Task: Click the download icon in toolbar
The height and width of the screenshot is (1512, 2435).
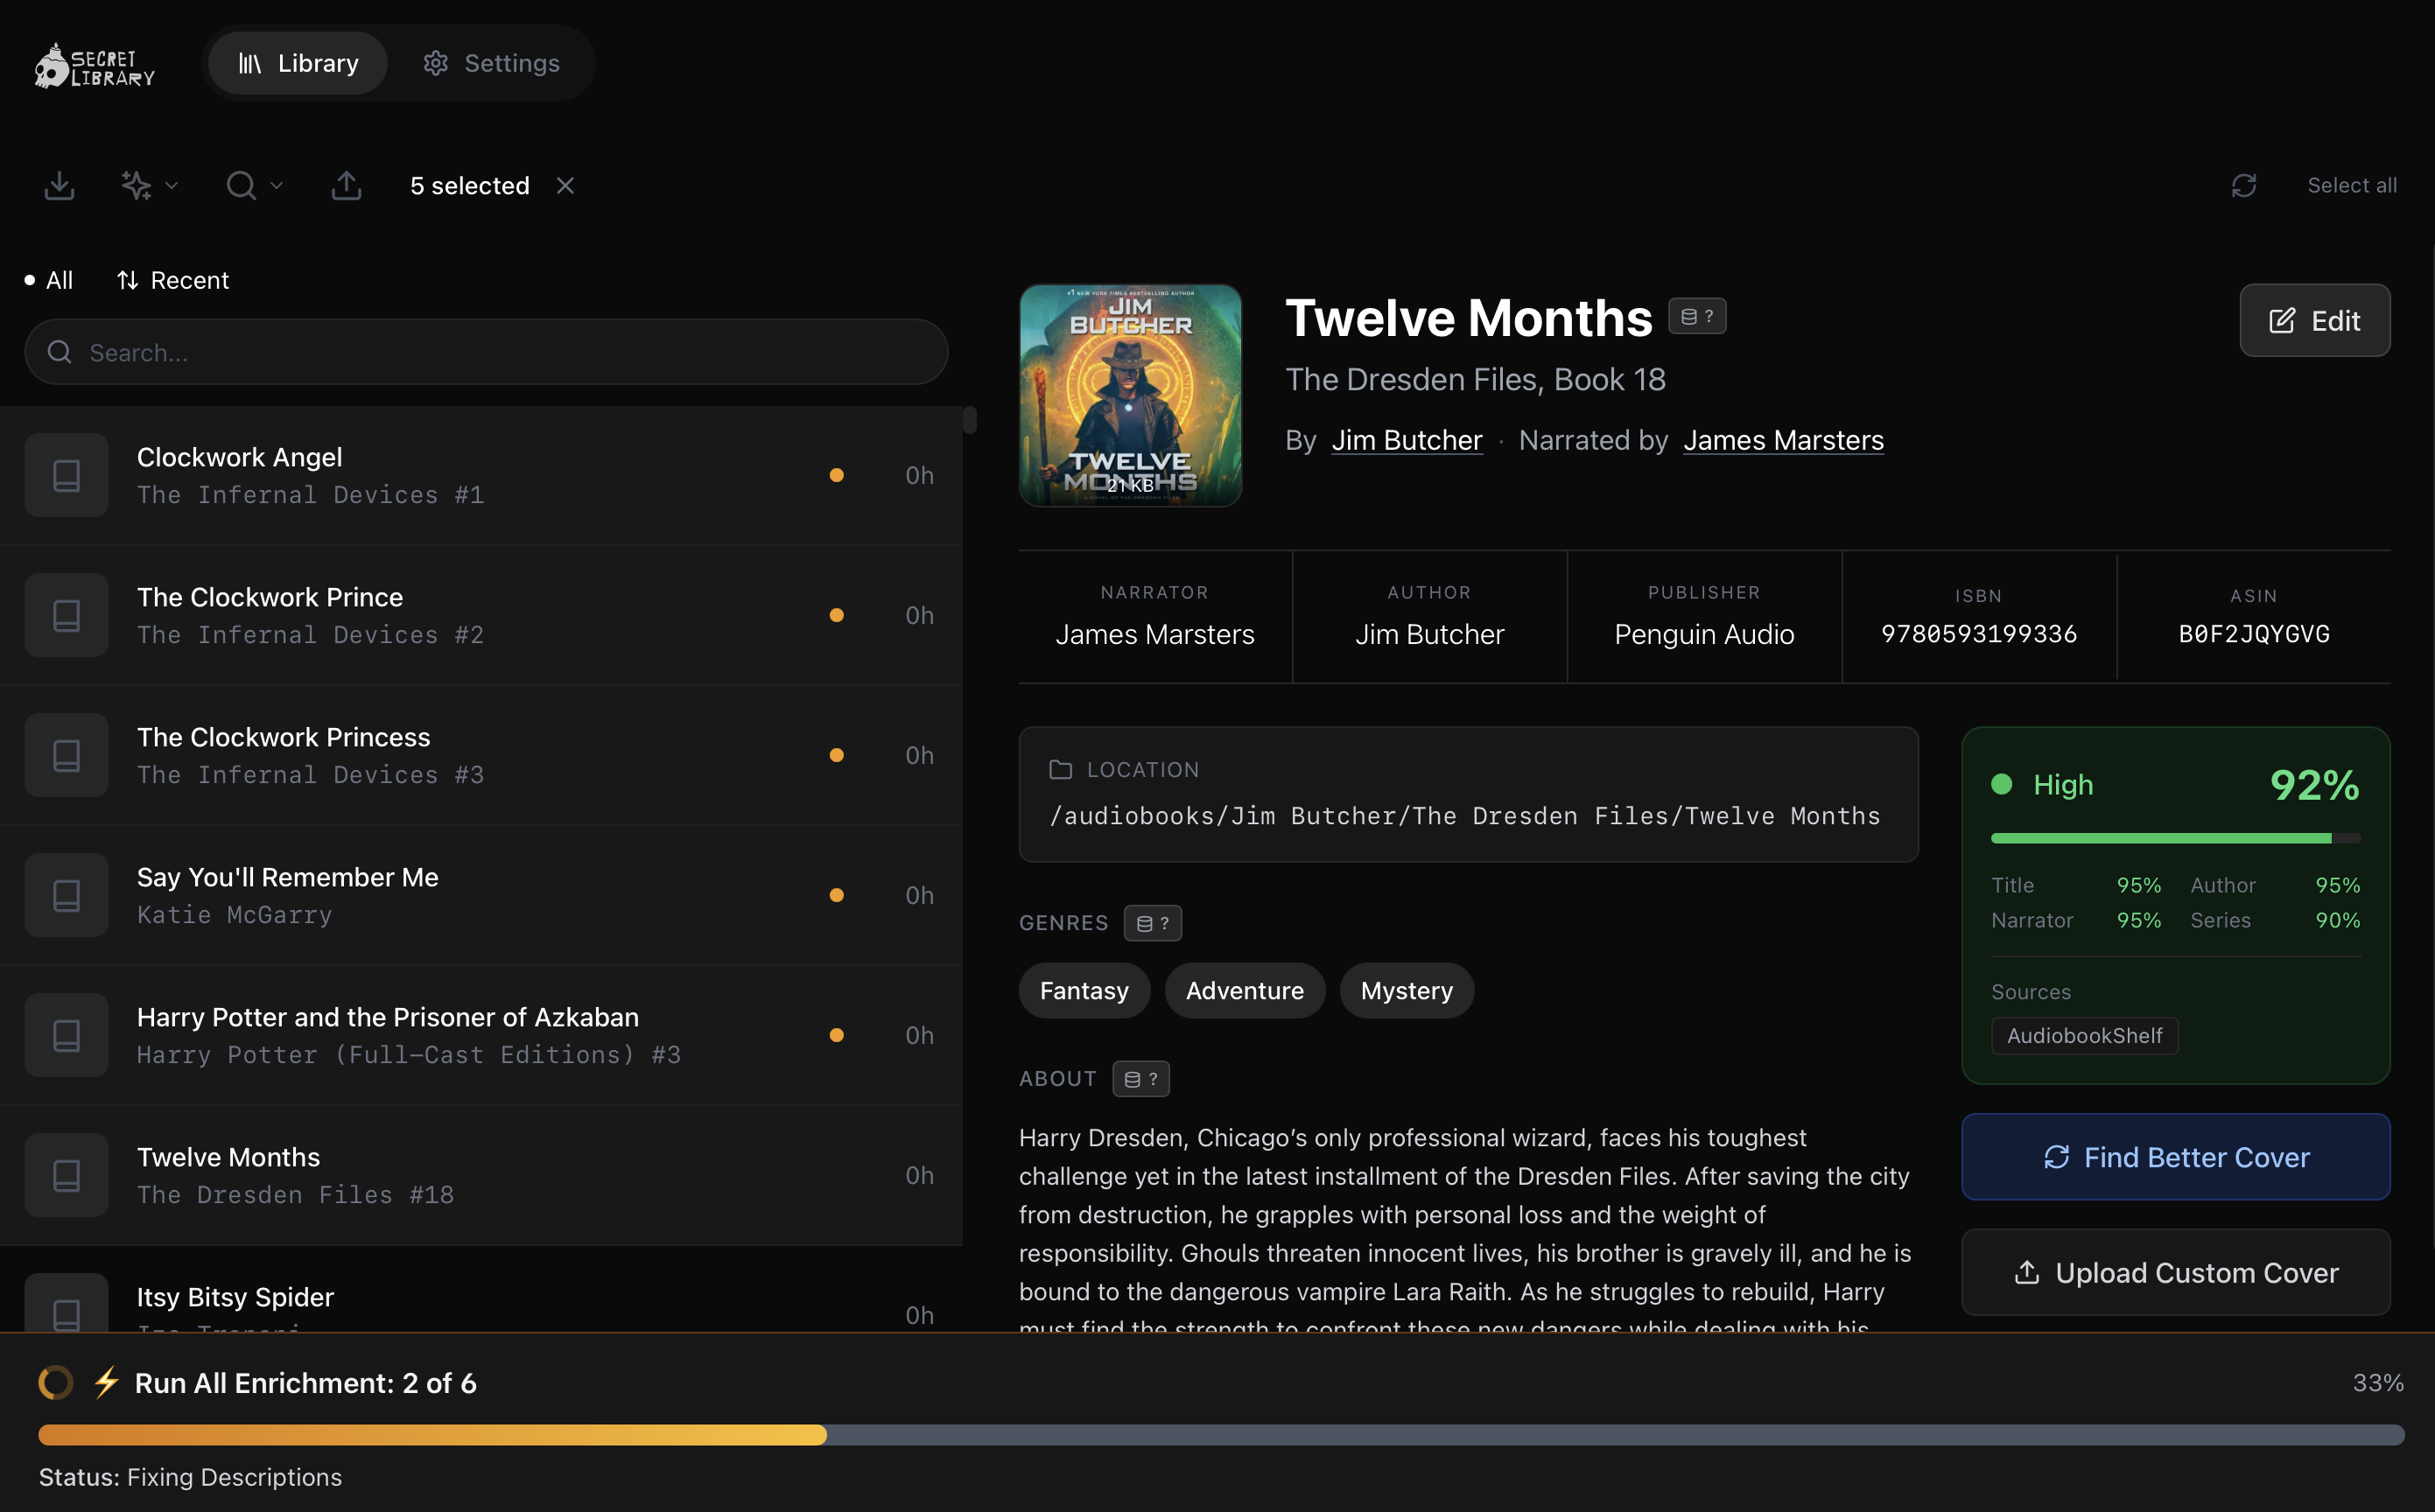Action: (60, 185)
